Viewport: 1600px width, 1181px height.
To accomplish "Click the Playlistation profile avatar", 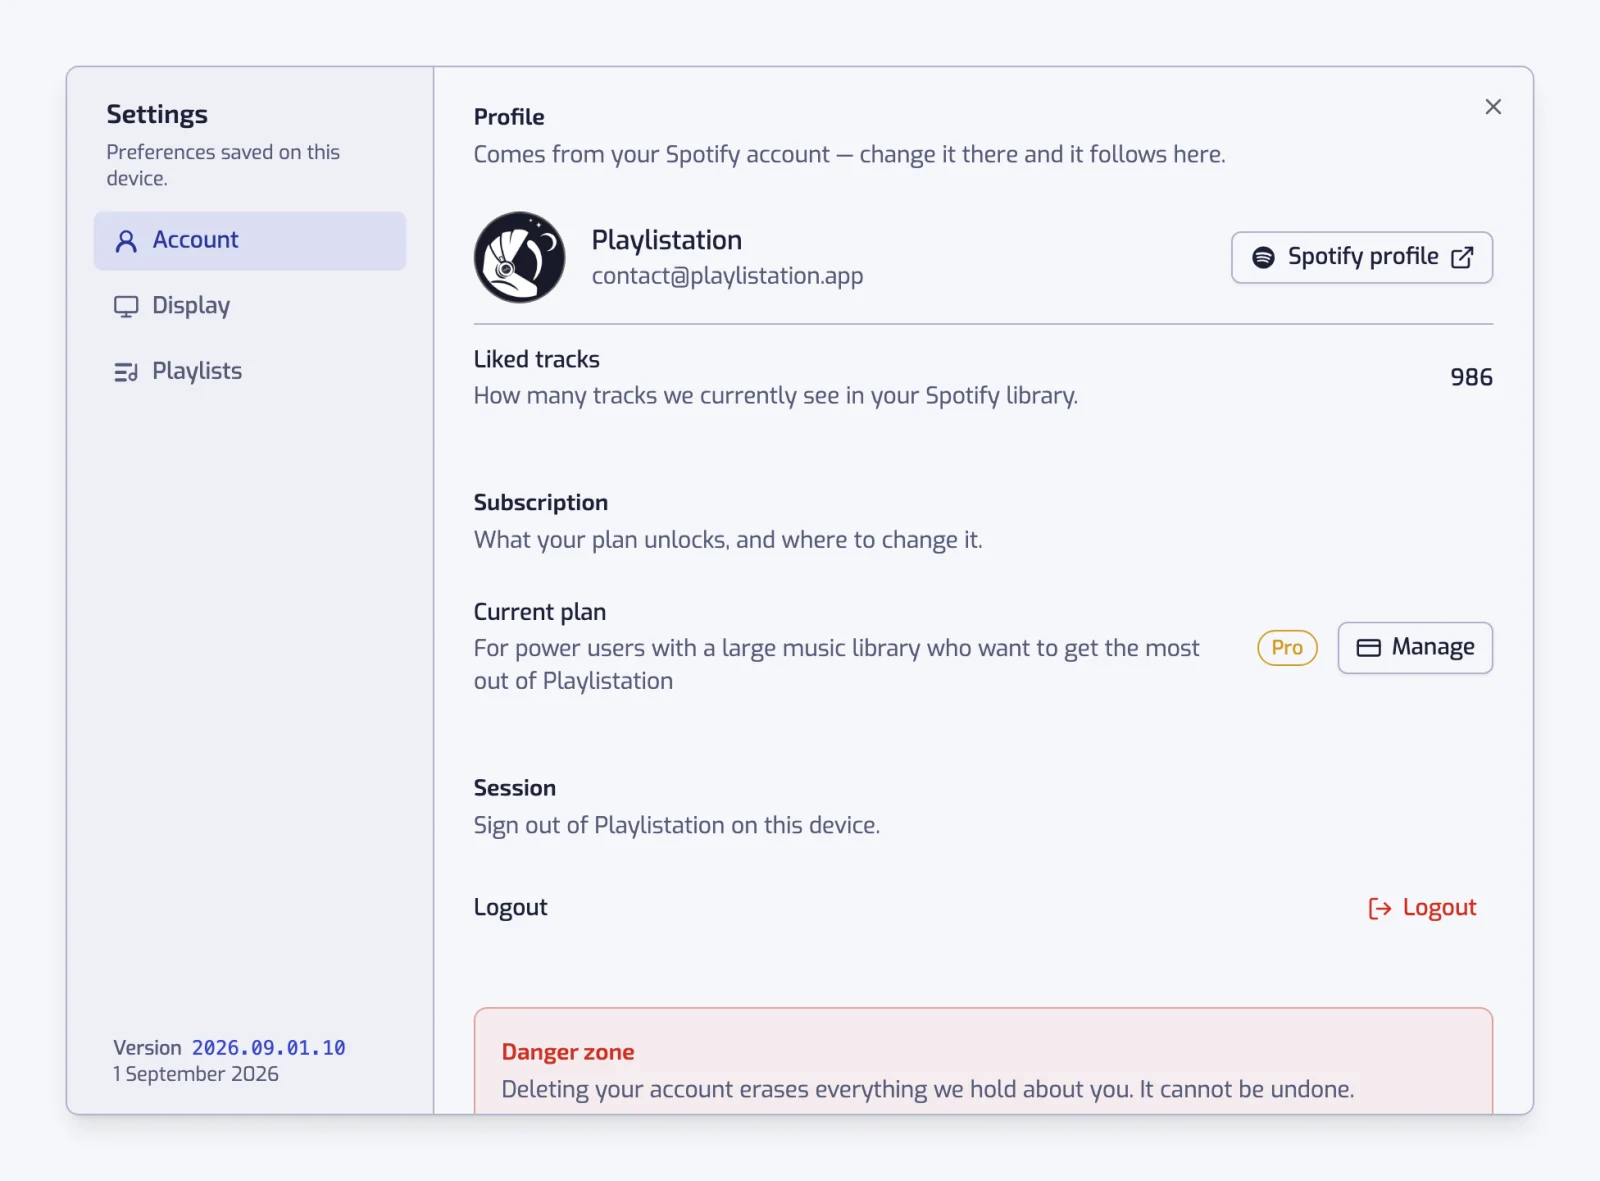I will pyautogui.click(x=519, y=257).
